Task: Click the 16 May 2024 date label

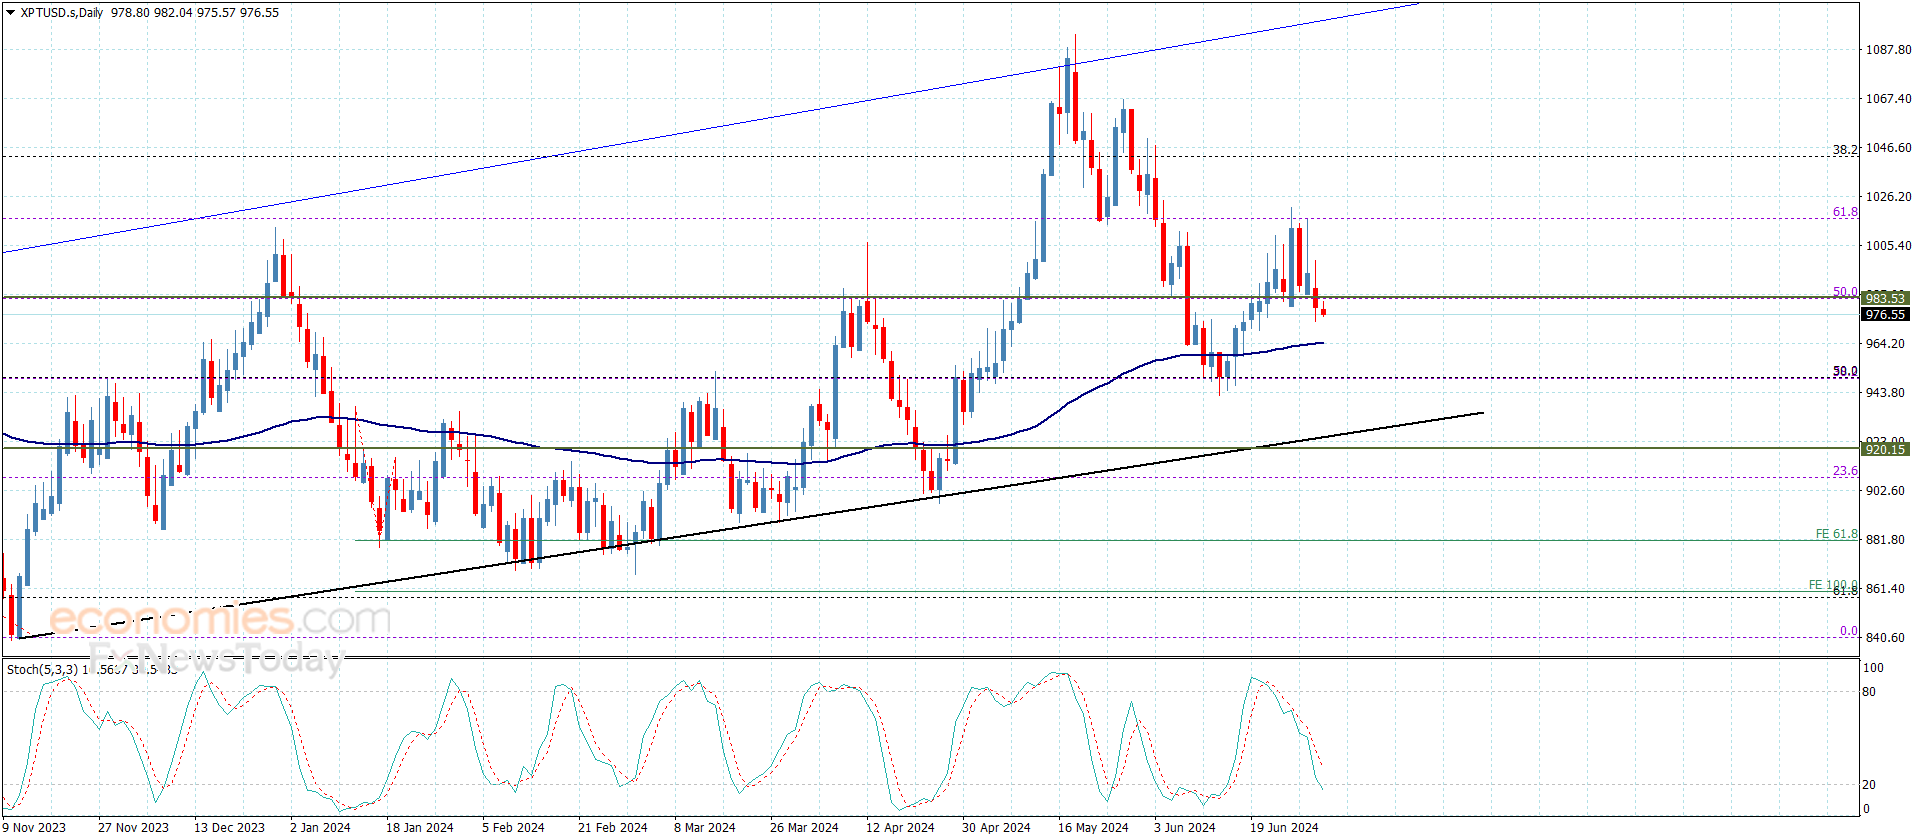Action: point(1093,827)
